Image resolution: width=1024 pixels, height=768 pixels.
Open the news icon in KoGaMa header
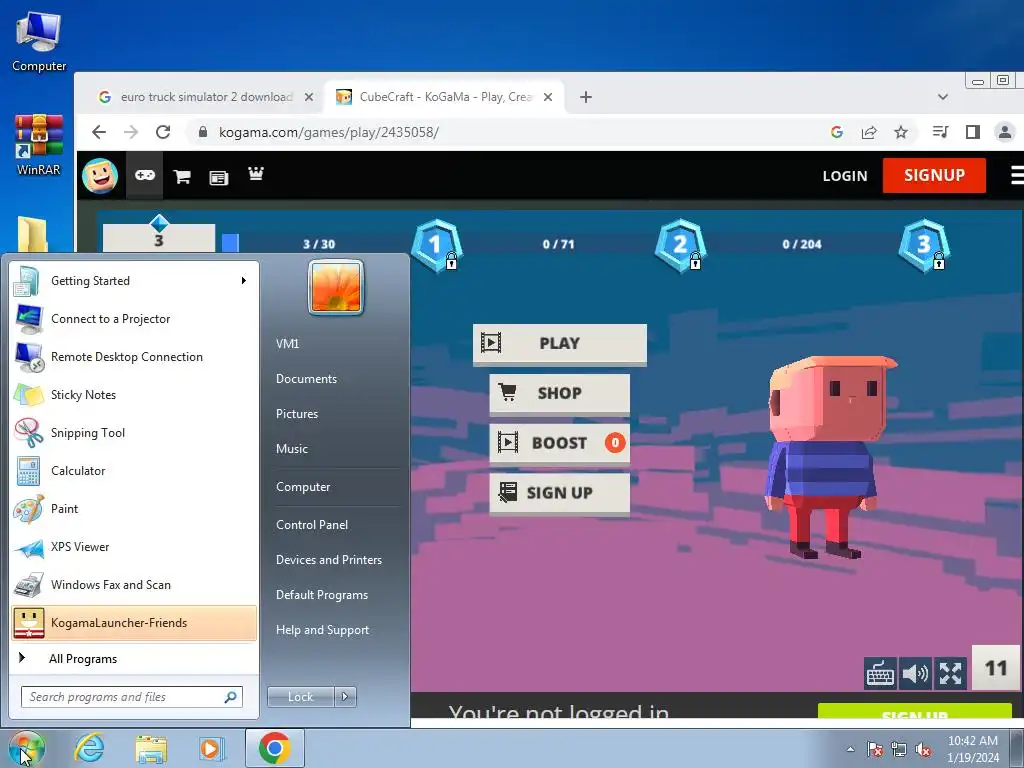[x=218, y=177]
